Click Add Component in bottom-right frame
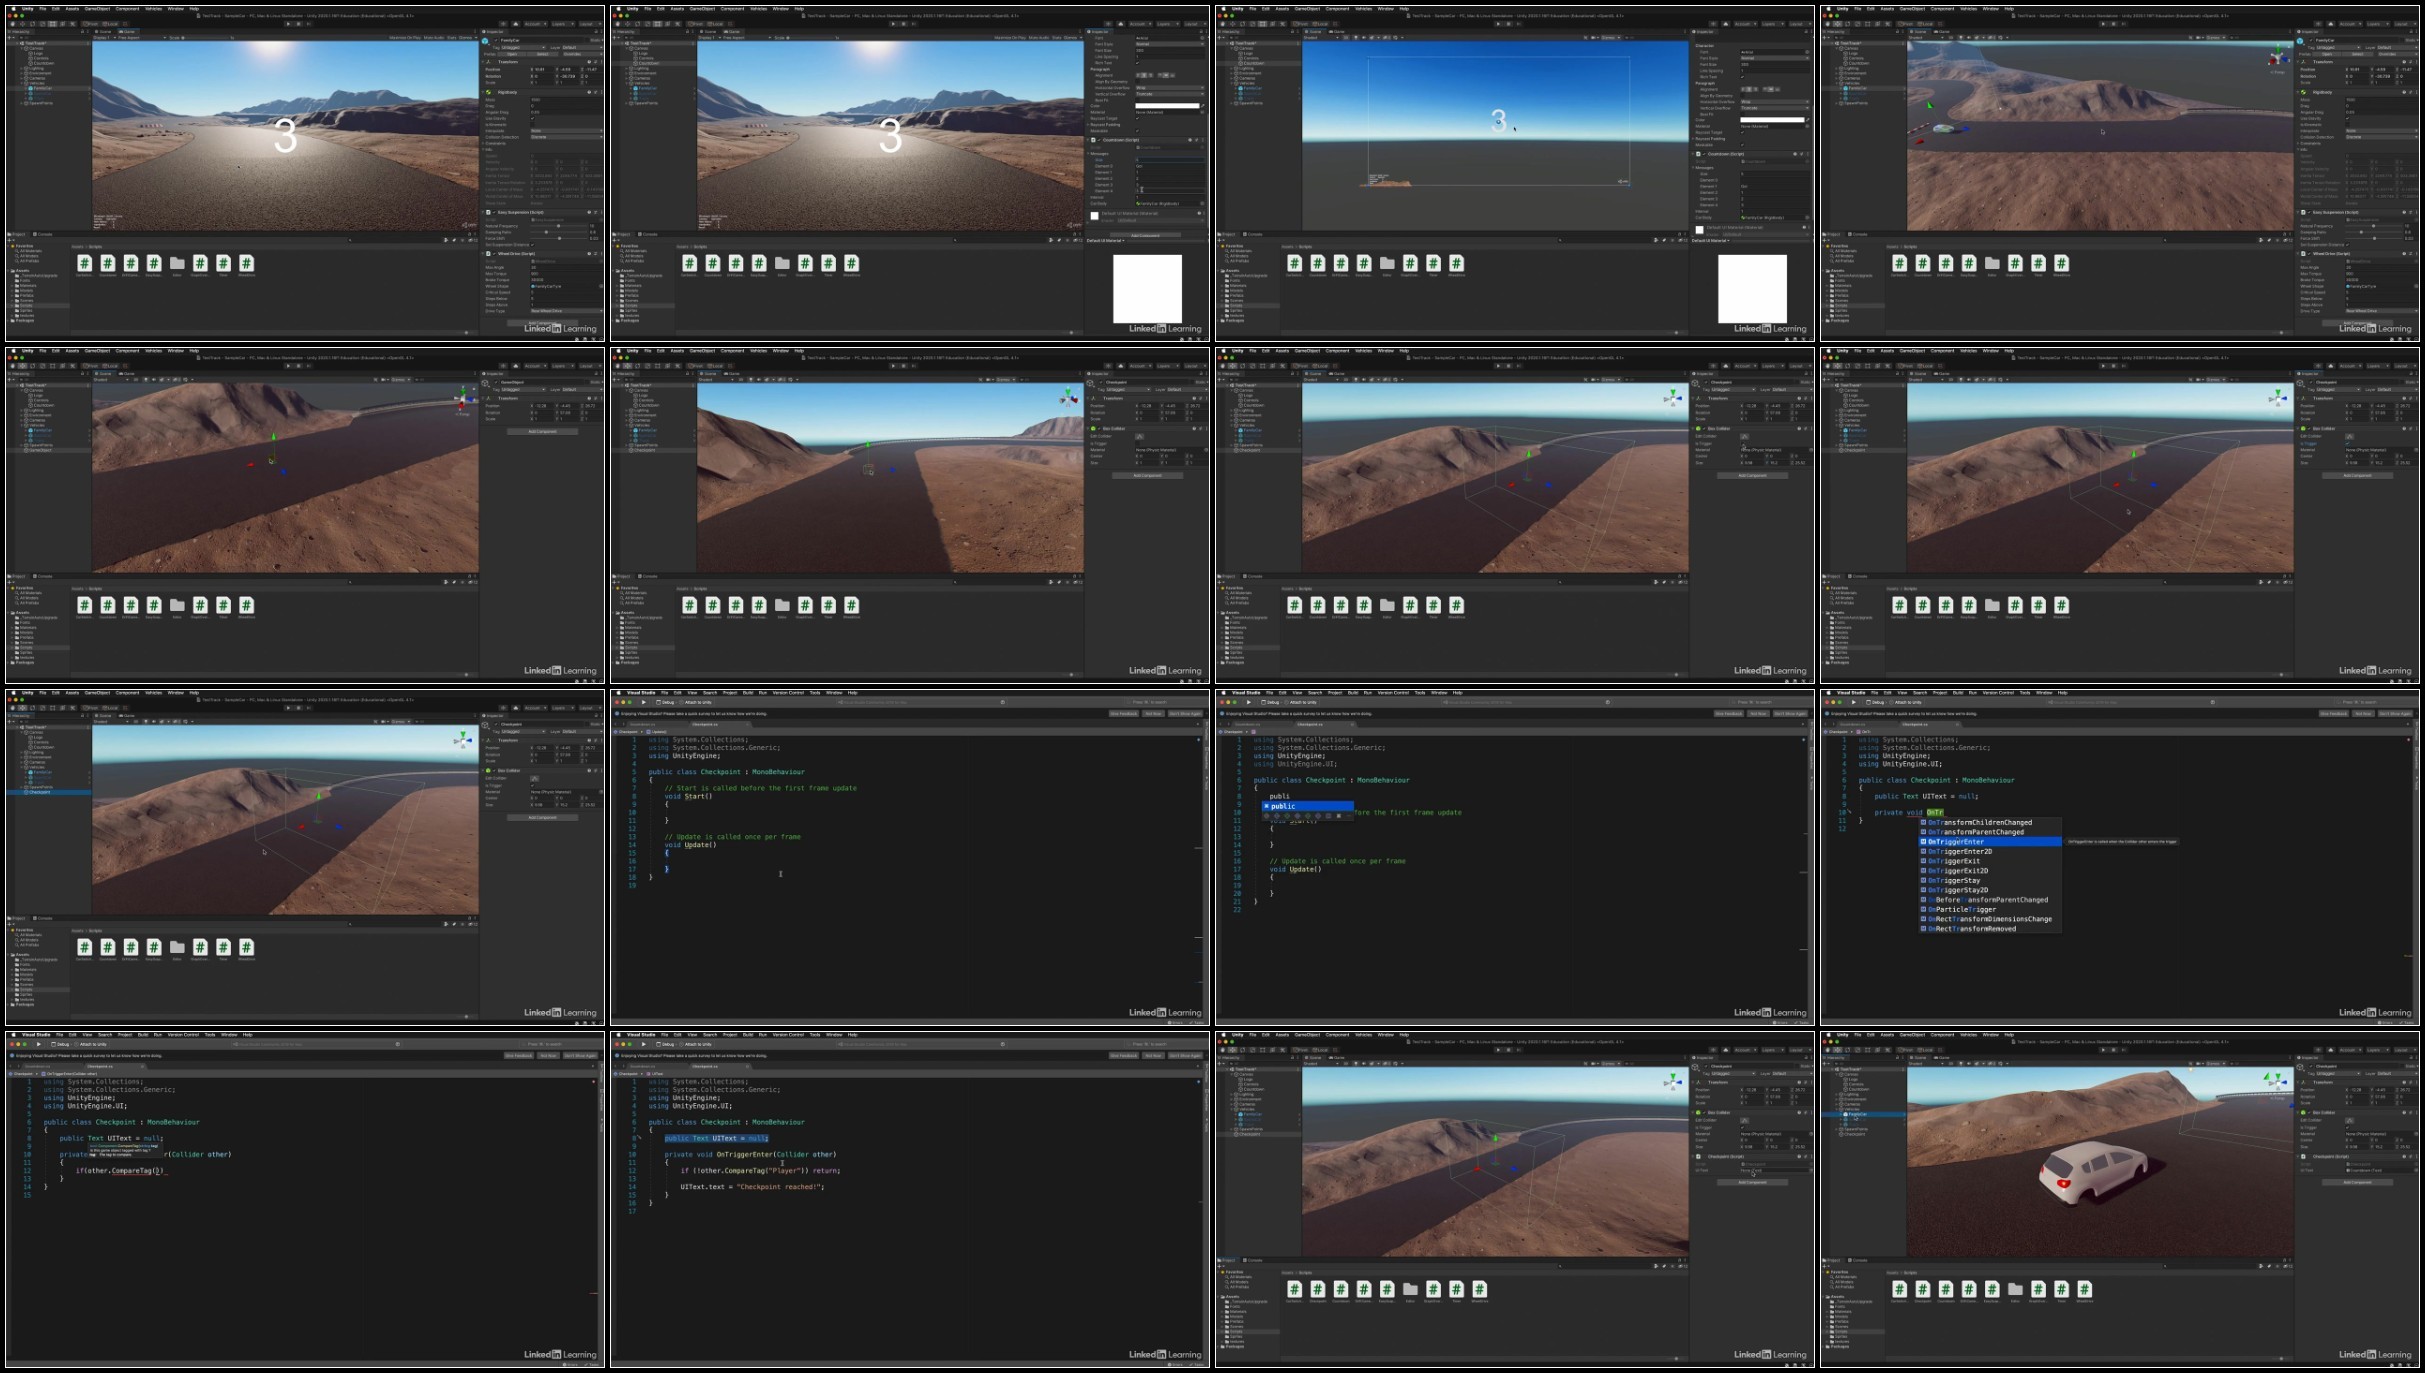The image size is (2425, 1373). tap(2358, 1182)
